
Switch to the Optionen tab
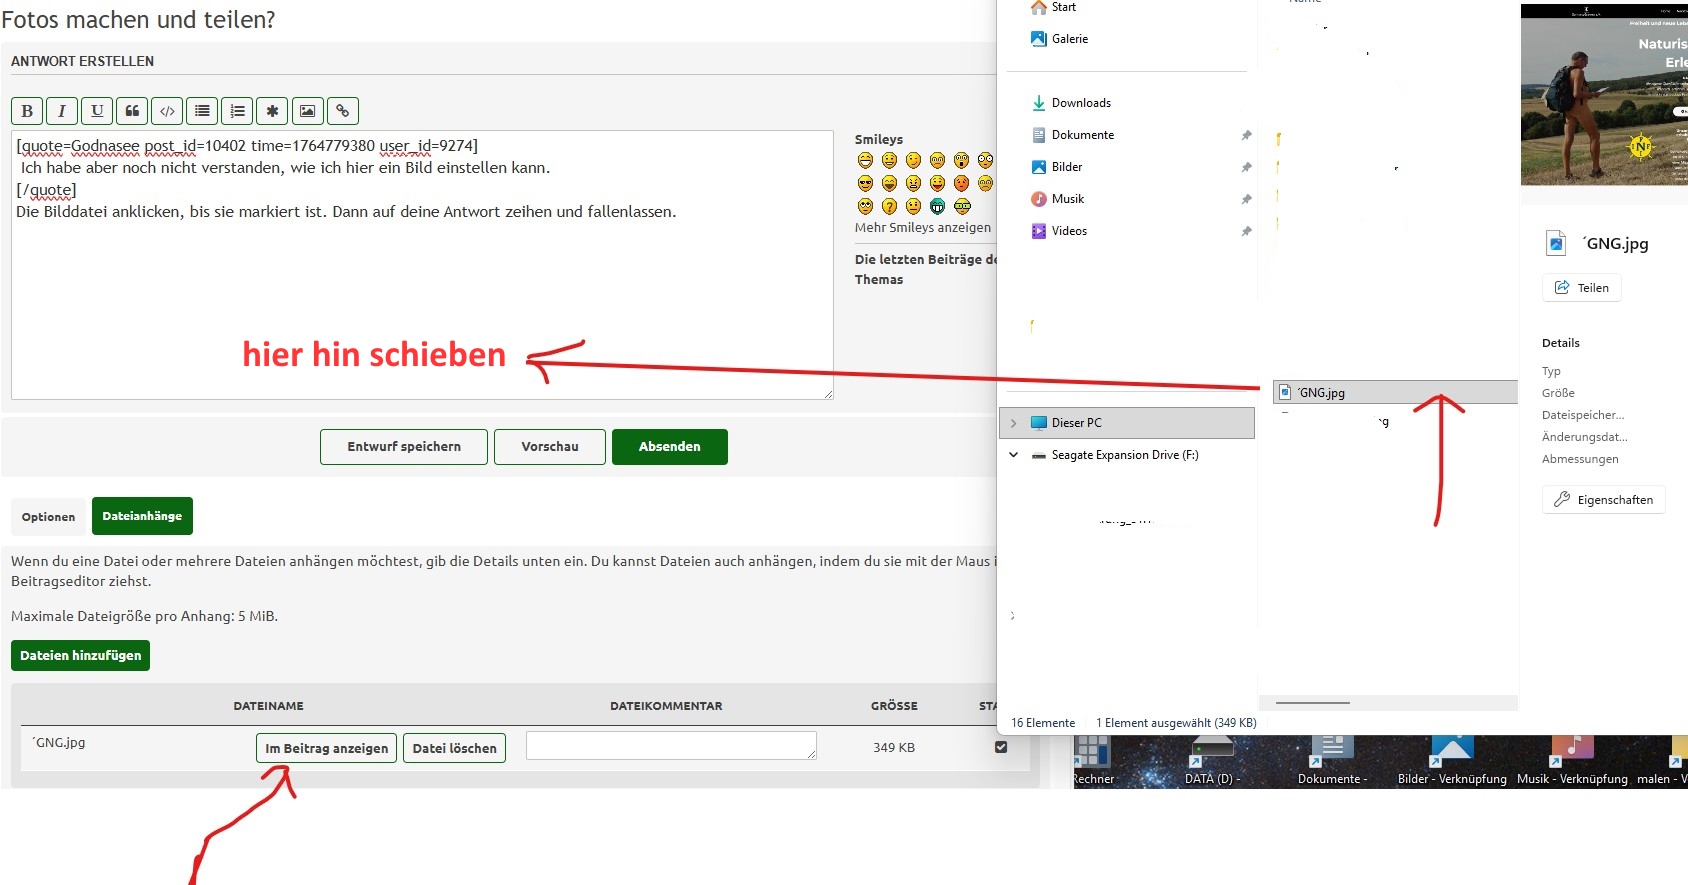(x=48, y=517)
